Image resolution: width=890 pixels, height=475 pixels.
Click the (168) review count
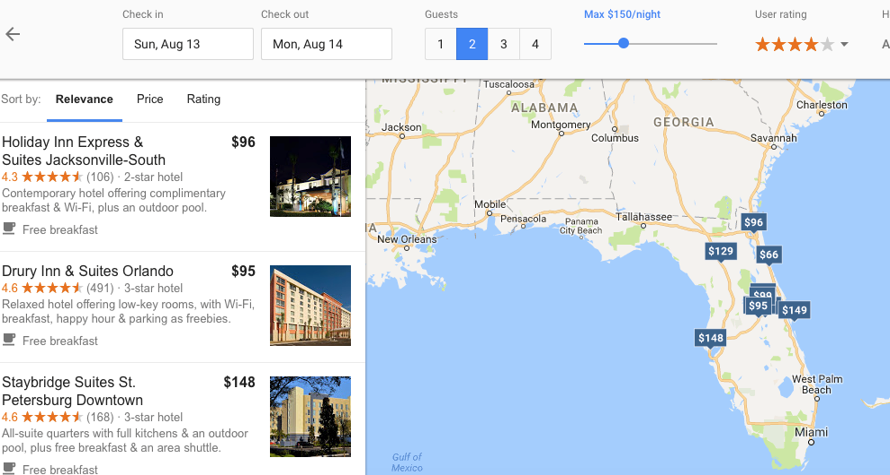100,417
